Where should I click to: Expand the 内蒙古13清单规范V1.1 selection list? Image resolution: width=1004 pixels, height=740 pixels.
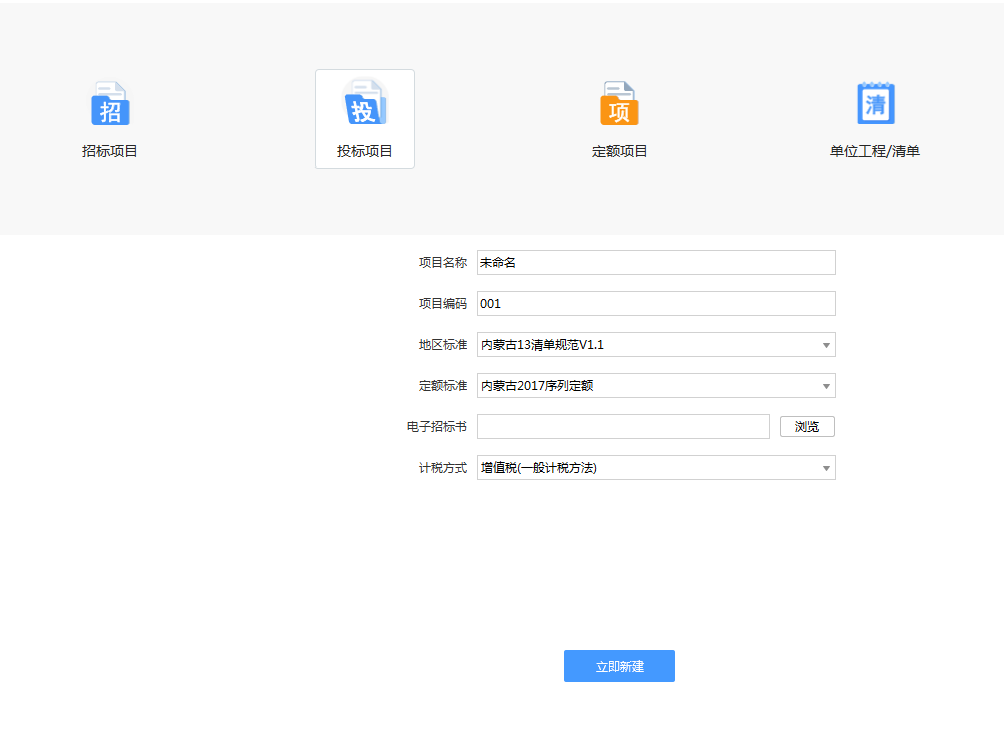[x=826, y=344]
